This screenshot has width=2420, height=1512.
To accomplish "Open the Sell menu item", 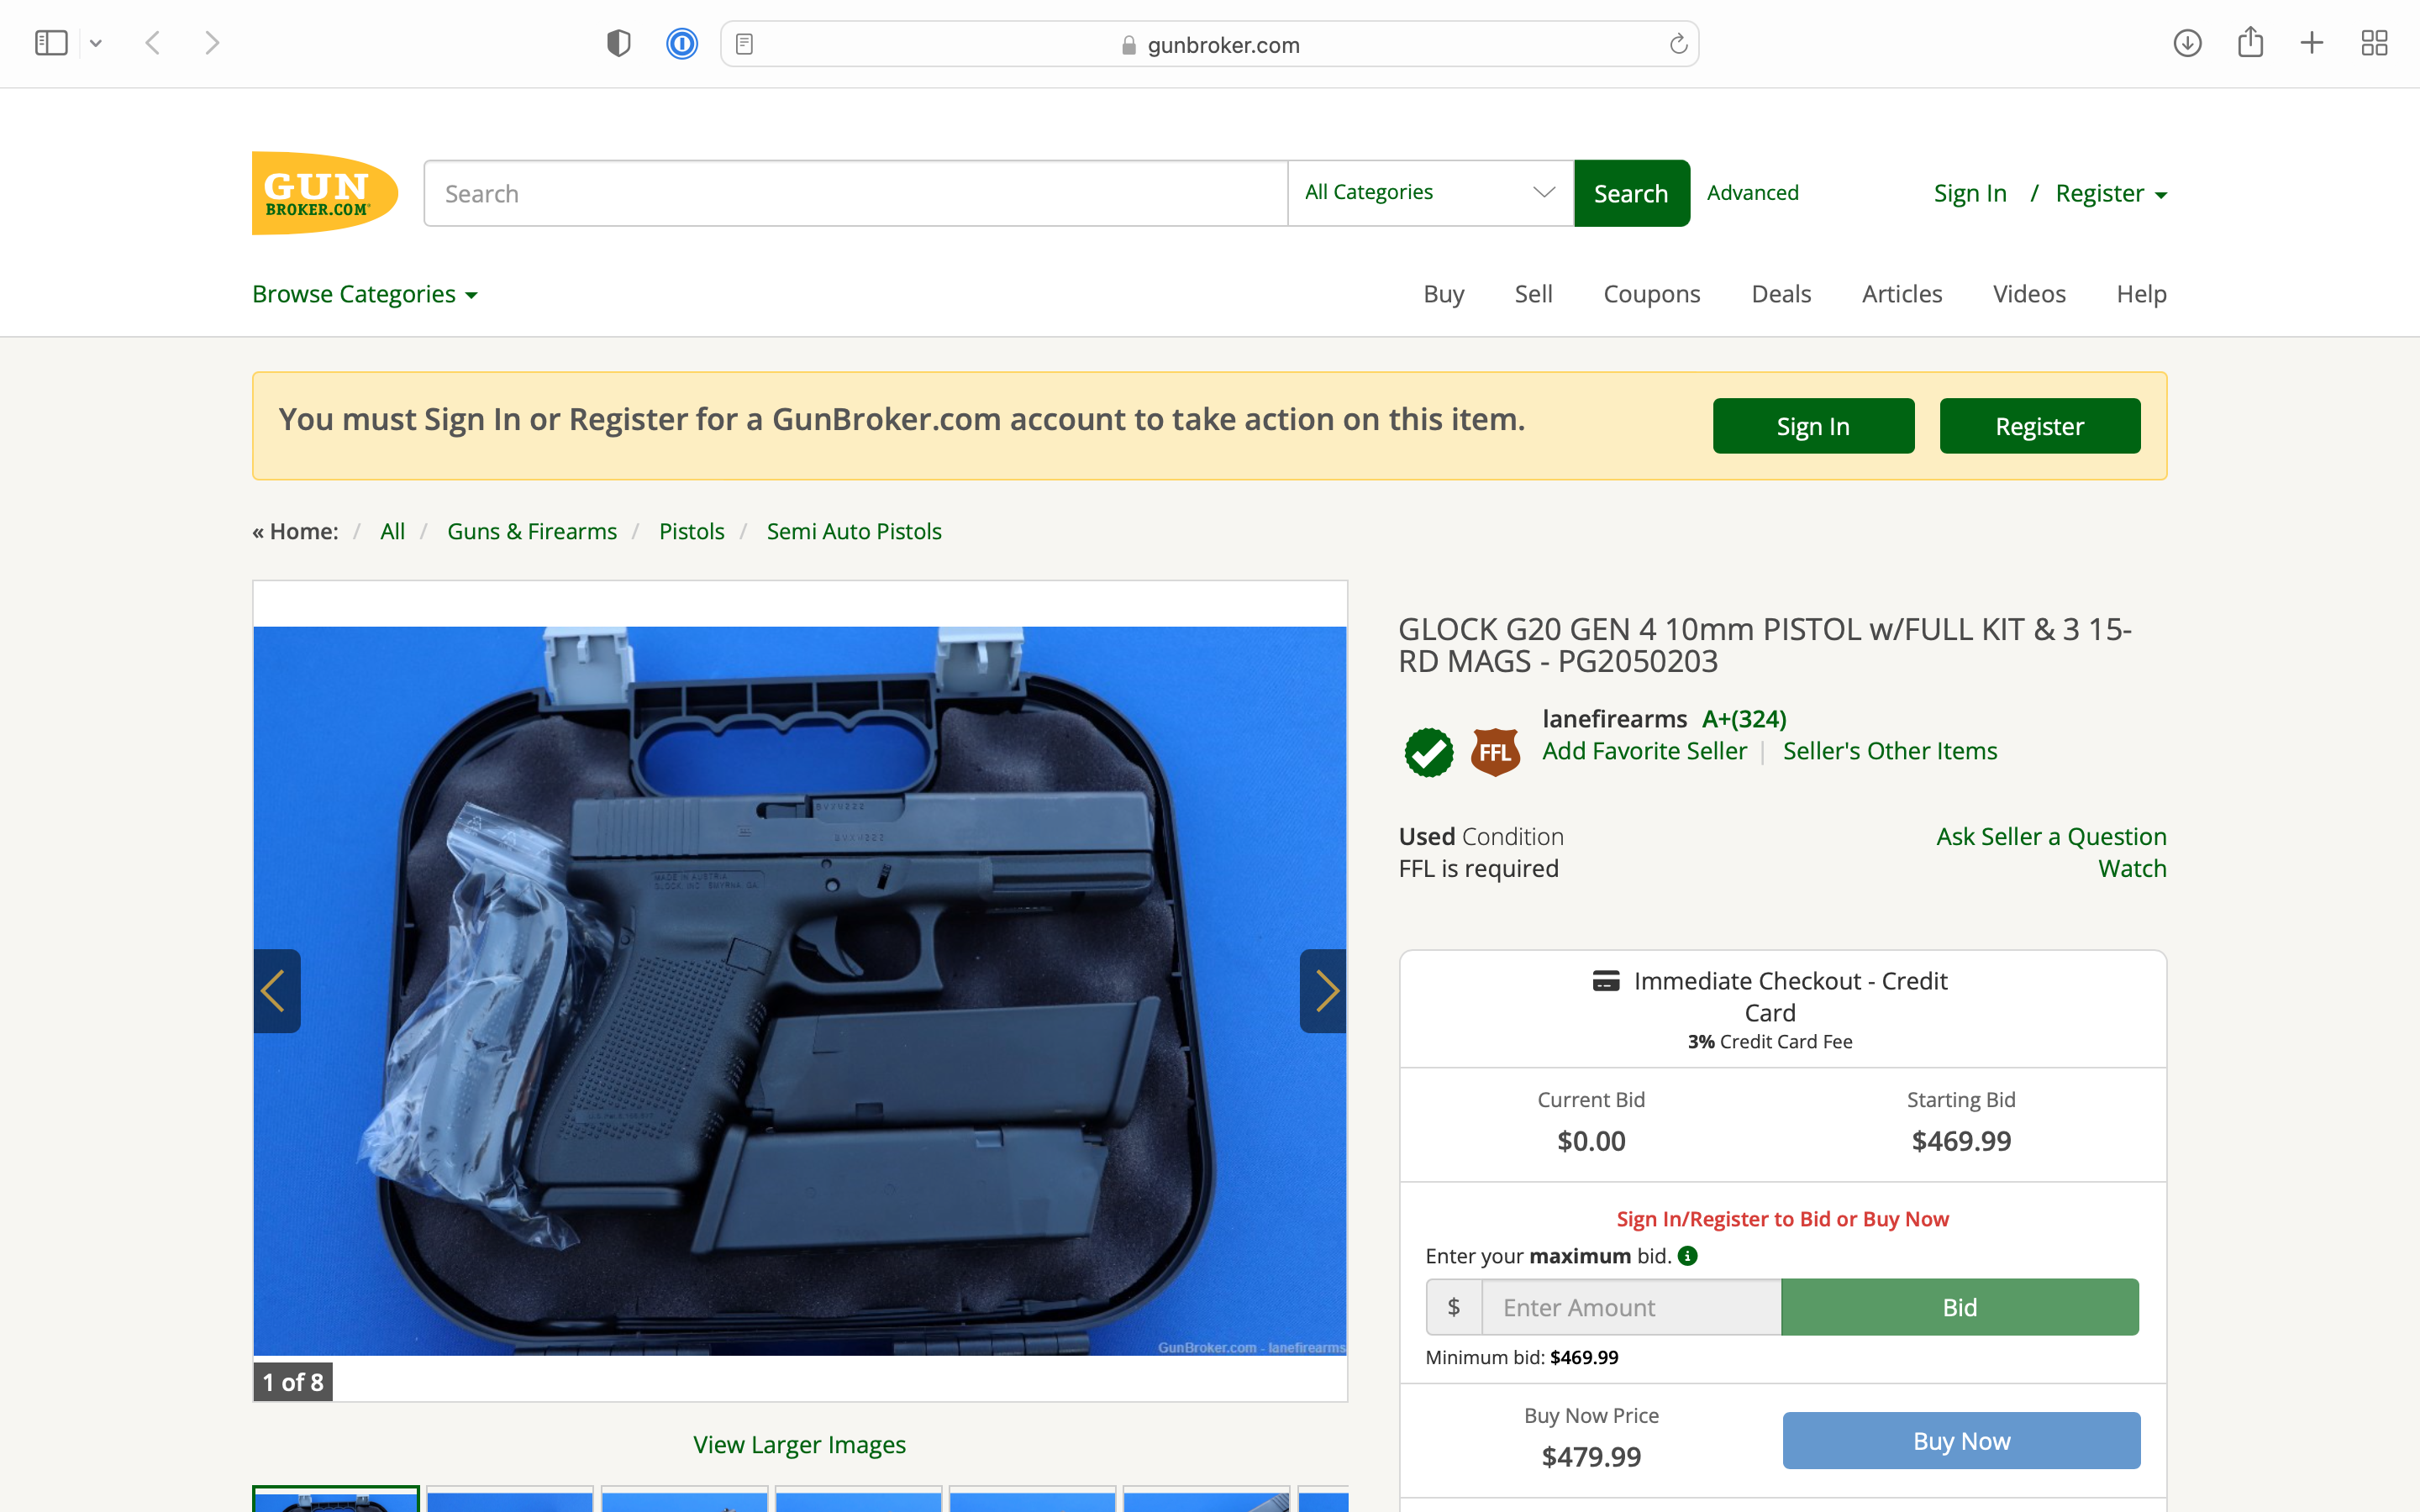I will (1533, 294).
